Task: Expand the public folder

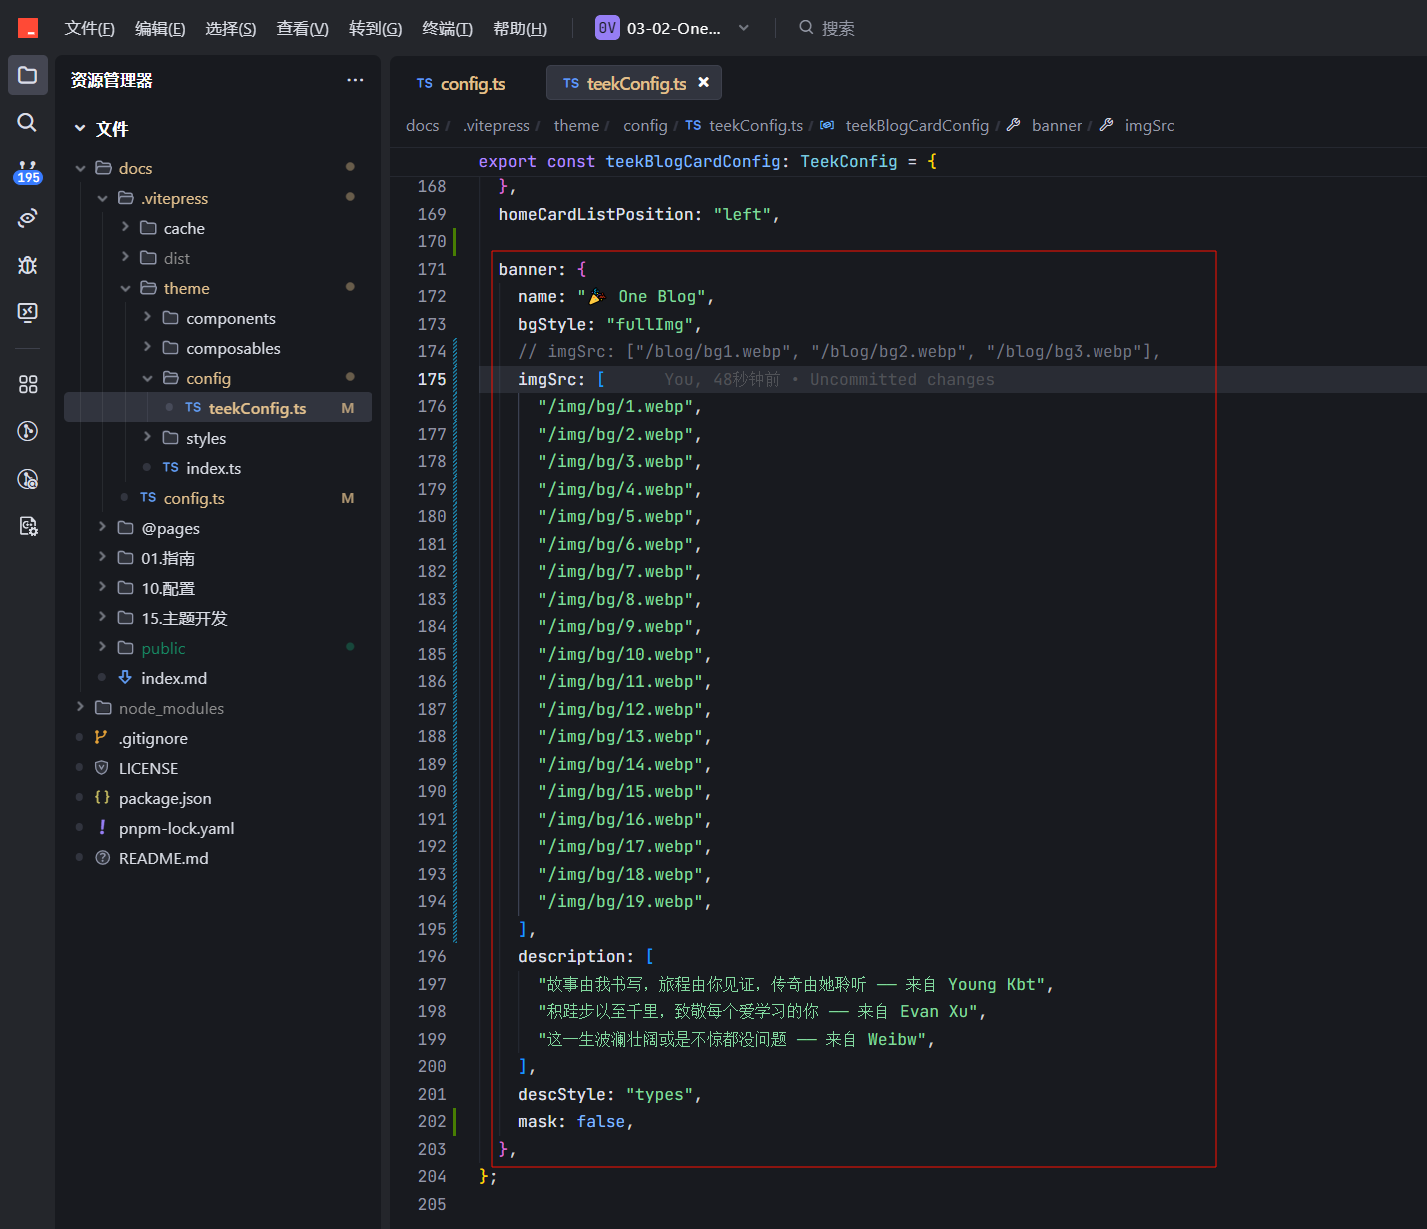Action: click(102, 648)
